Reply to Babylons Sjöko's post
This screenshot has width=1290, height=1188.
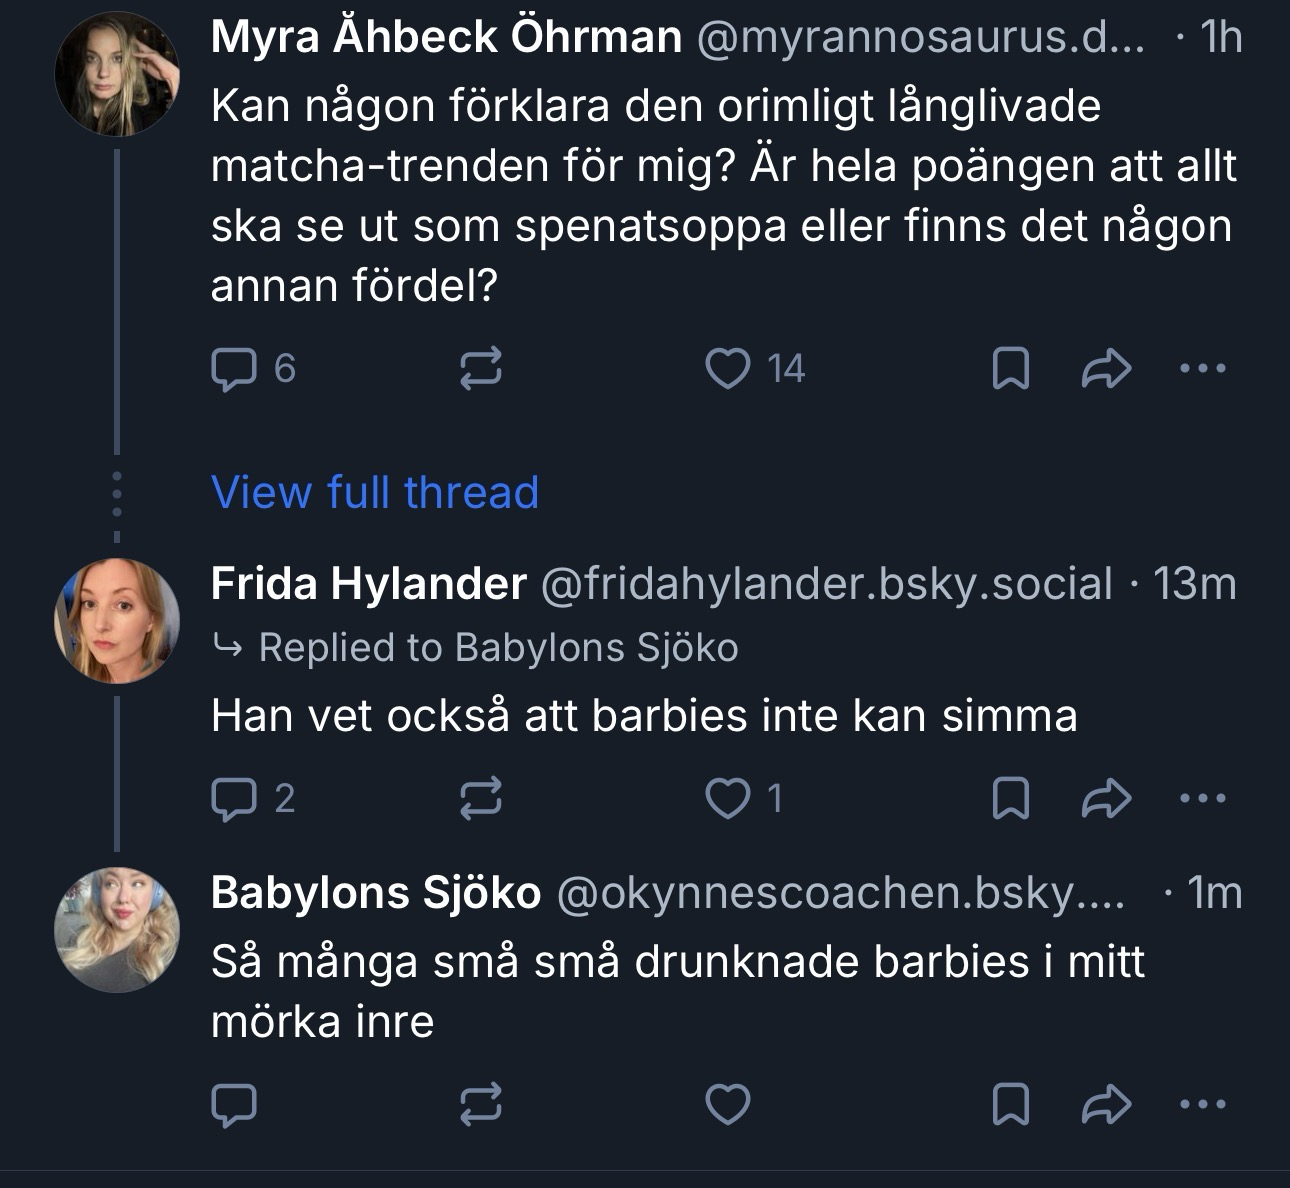pyautogui.click(x=234, y=1105)
